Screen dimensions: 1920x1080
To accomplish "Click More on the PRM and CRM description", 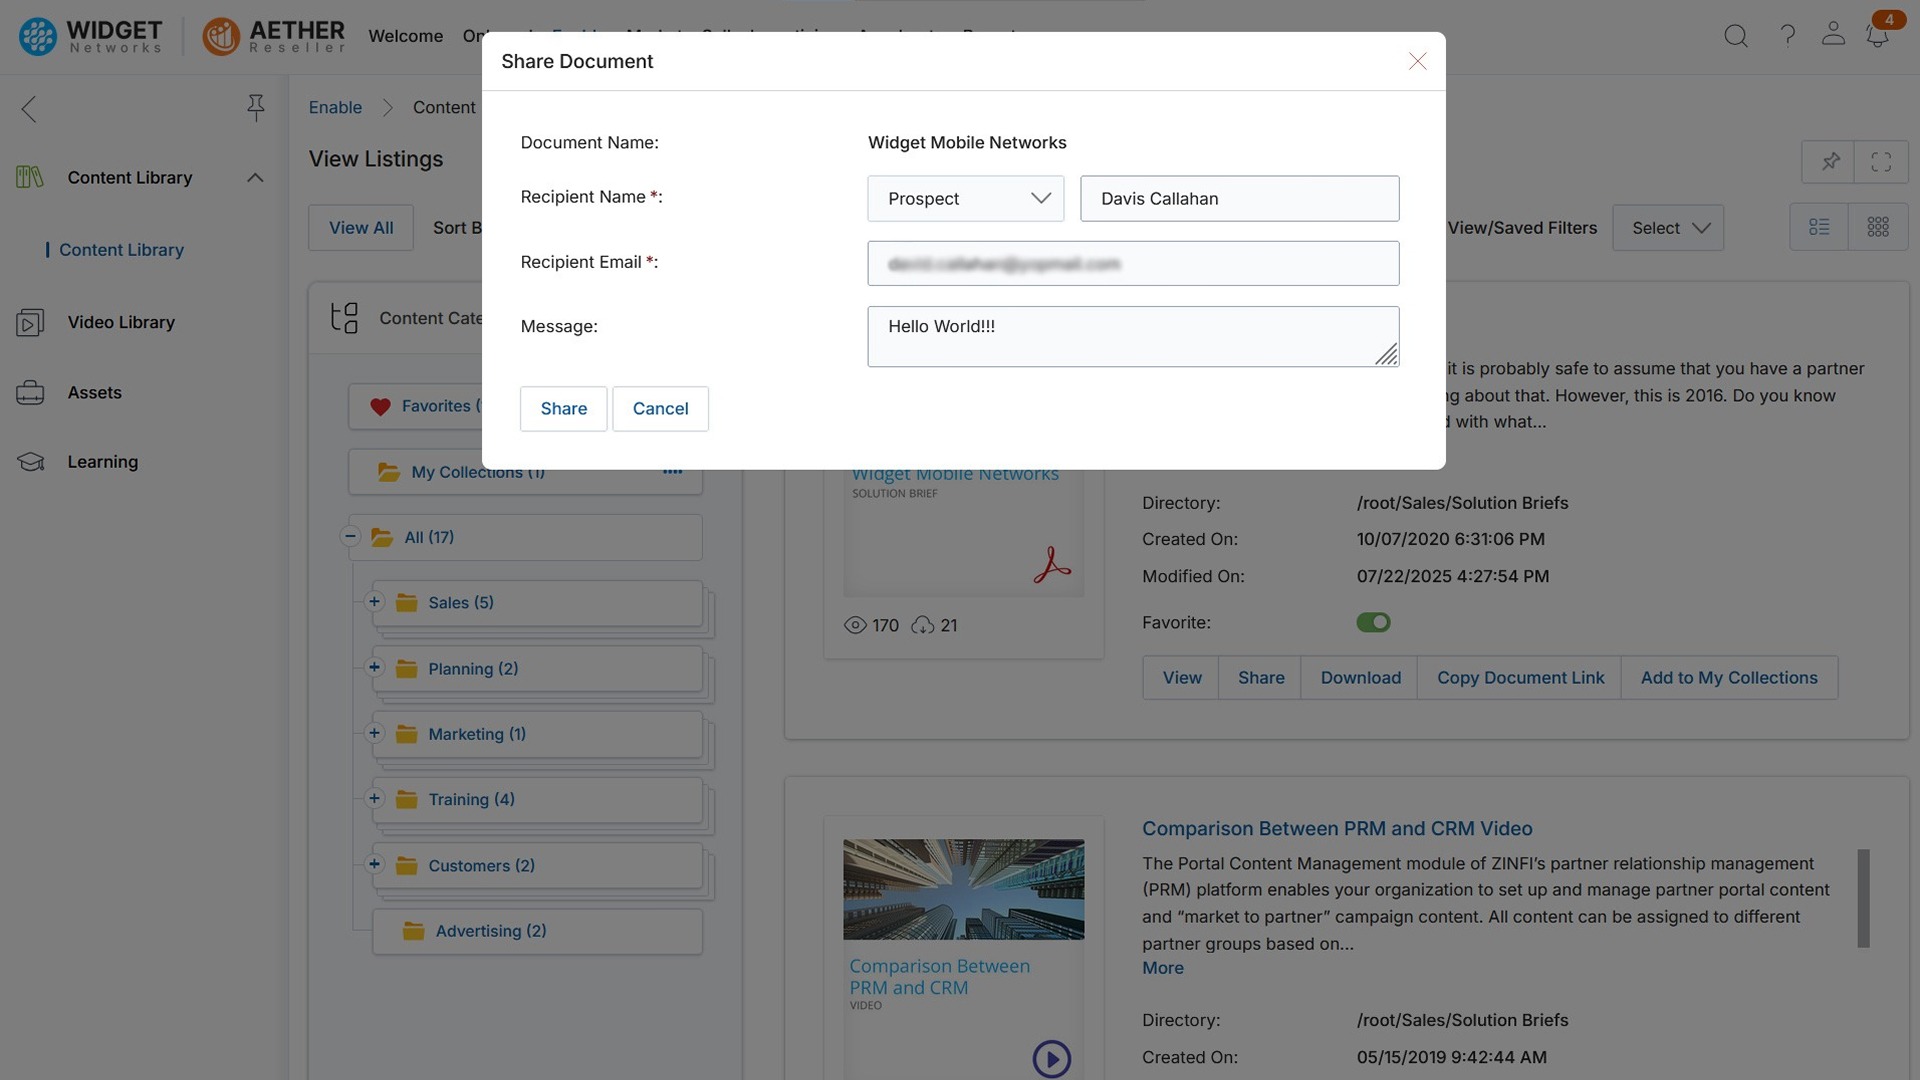I will (1162, 967).
